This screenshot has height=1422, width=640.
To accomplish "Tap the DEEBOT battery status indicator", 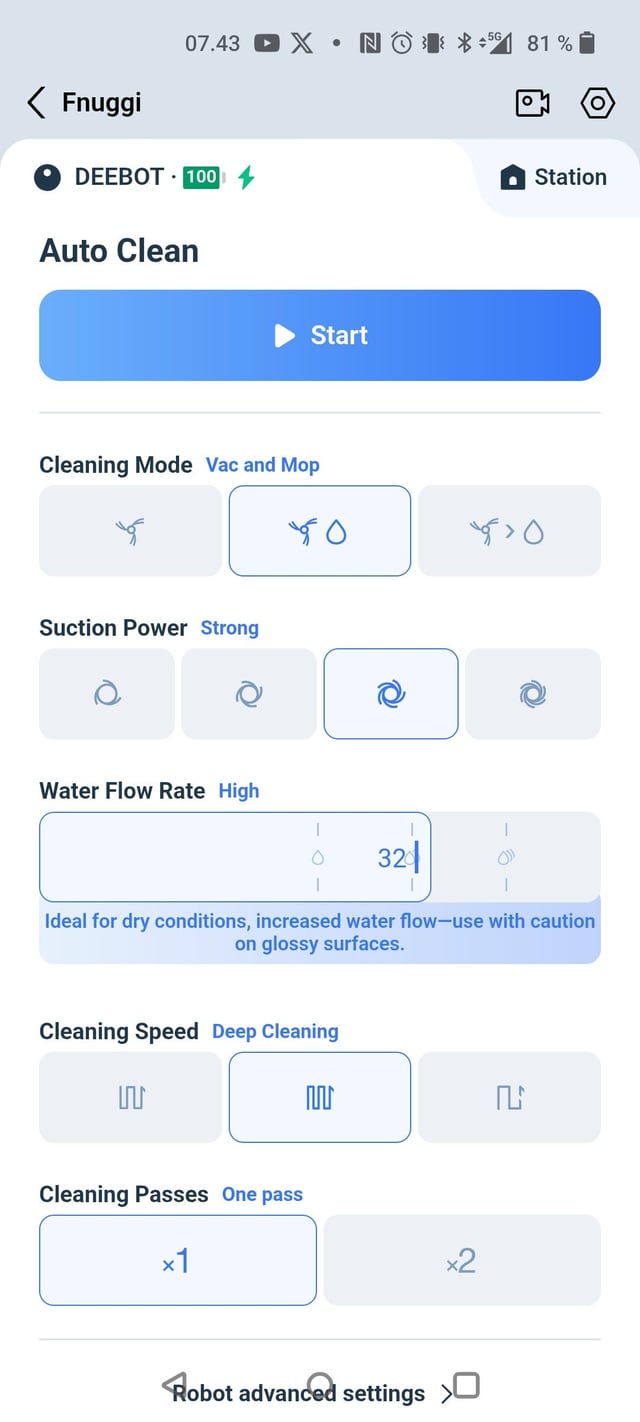I will click(204, 176).
